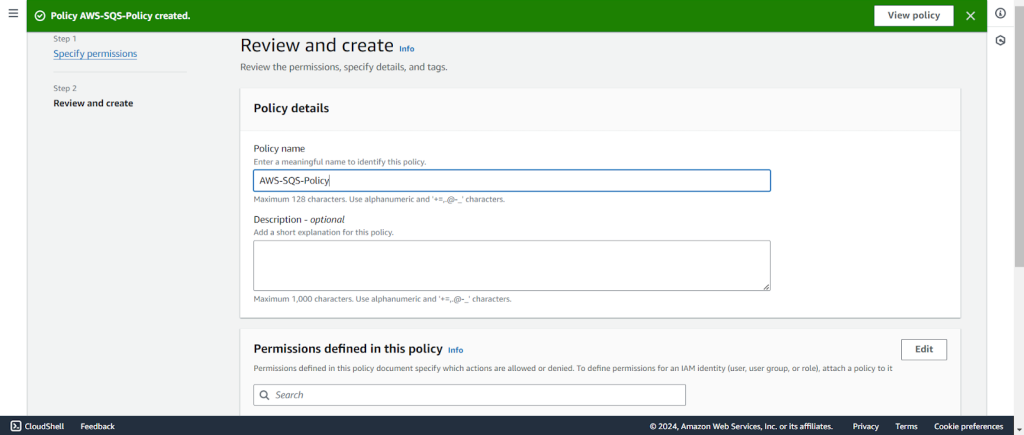Open the info panel circle icon

(1000, 13)
